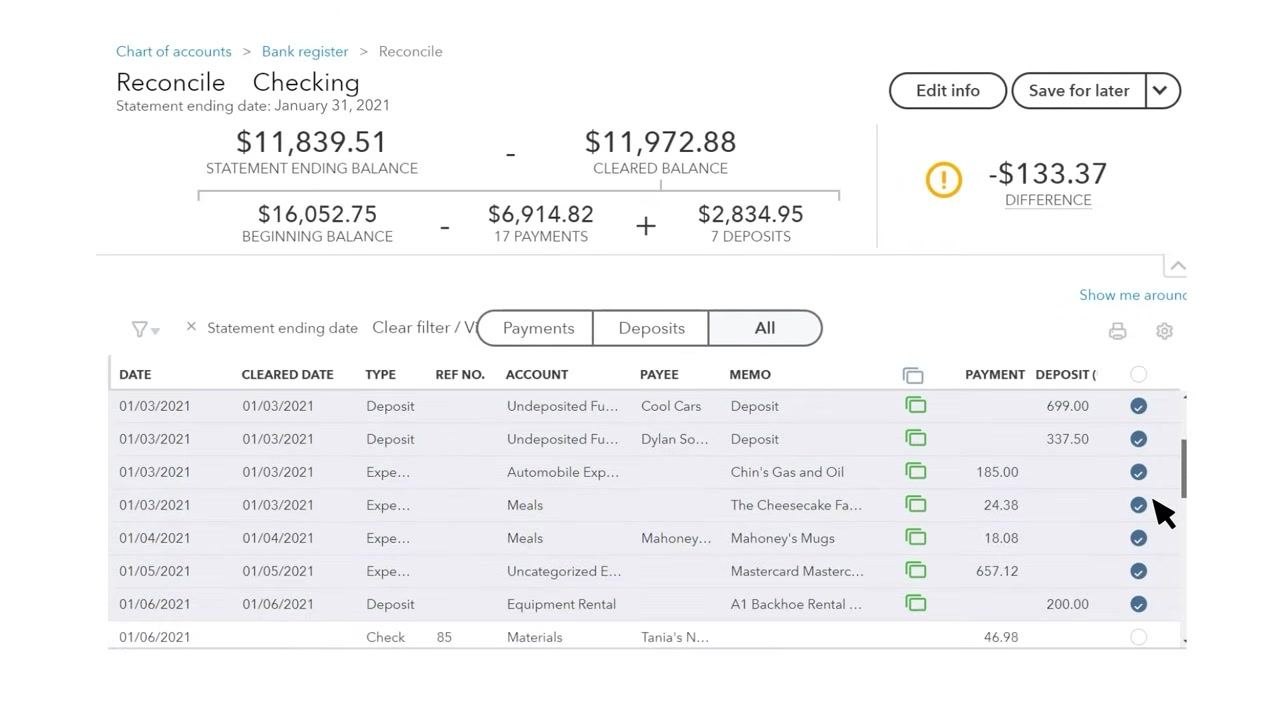This screenshot has height=720, width=1280.
Task: Open matched record icon for Dylan deposit
Action: coord(915,438)
